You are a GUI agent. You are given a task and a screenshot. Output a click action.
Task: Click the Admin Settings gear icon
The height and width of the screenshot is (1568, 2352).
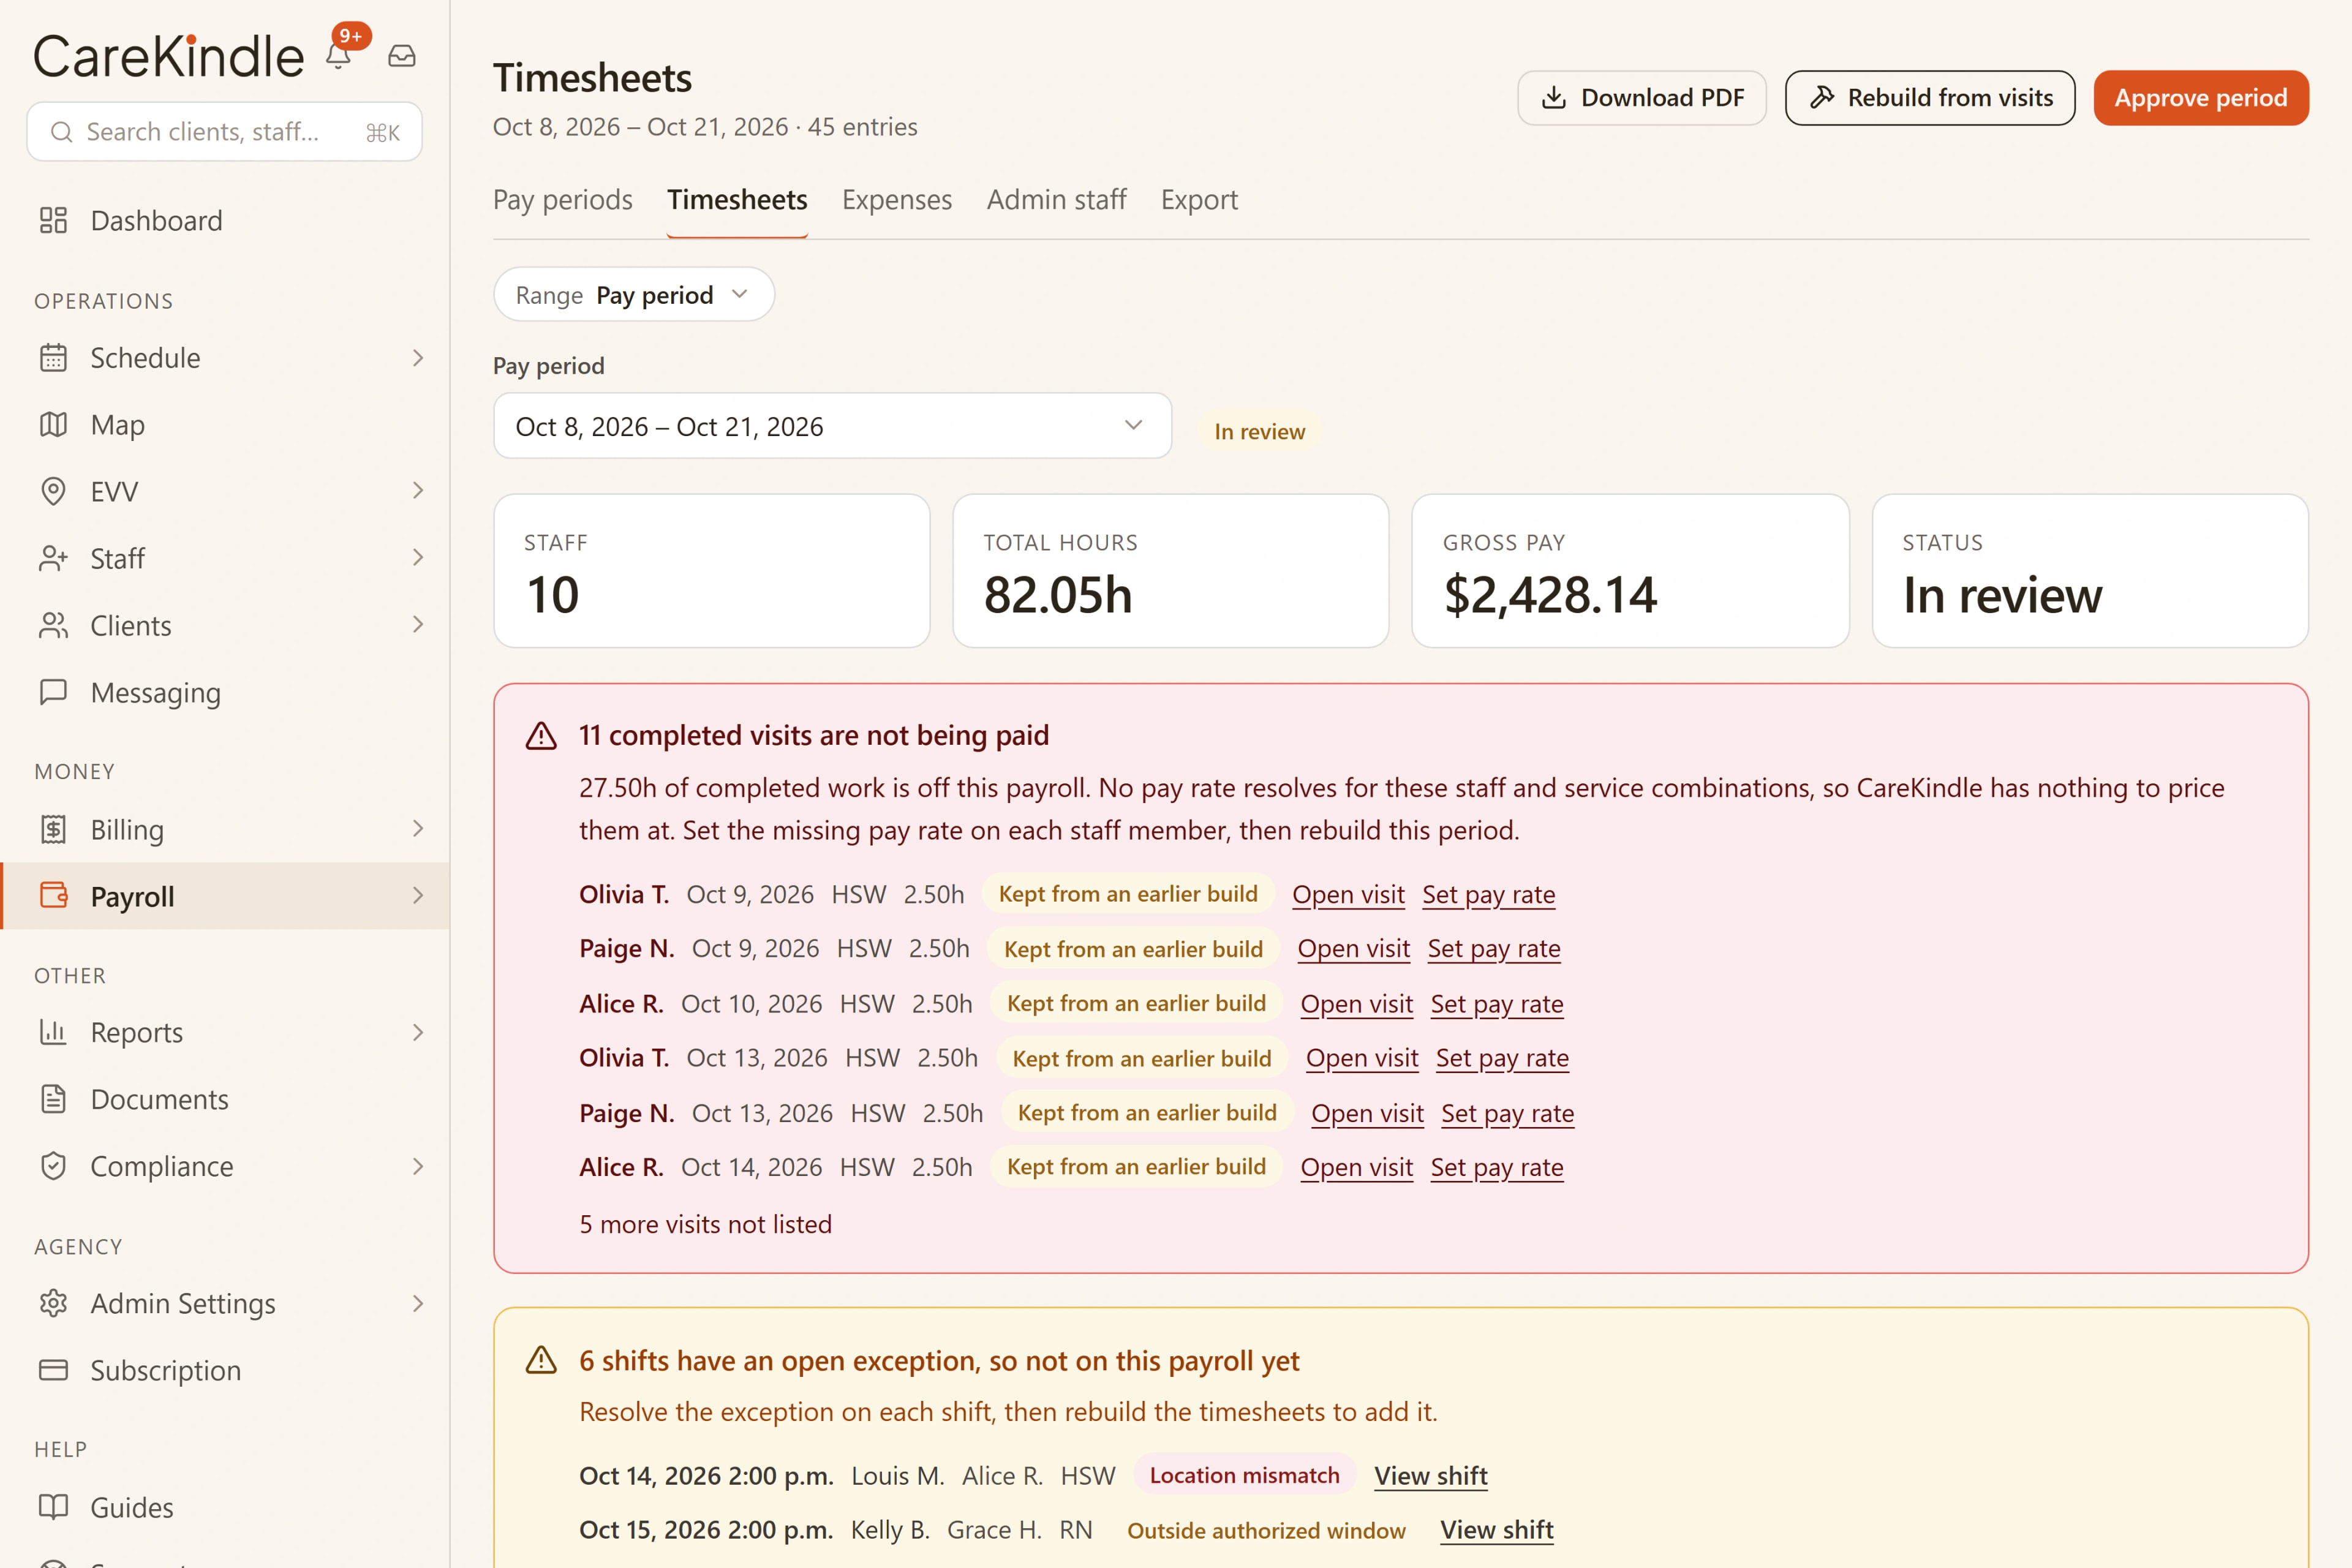pos(53,1303)
